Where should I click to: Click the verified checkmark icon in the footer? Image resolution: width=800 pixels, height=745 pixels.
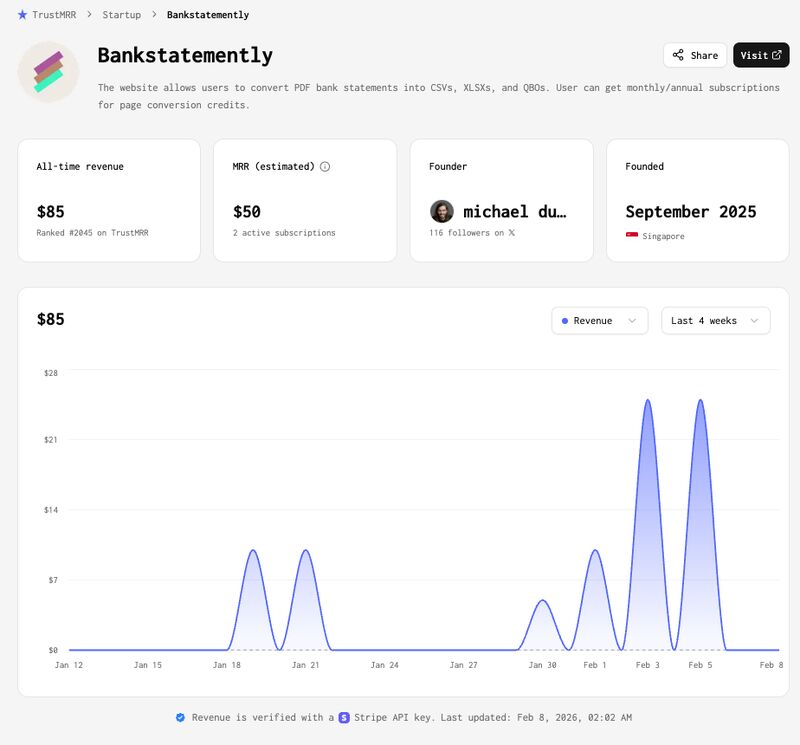tap(181, 716)
